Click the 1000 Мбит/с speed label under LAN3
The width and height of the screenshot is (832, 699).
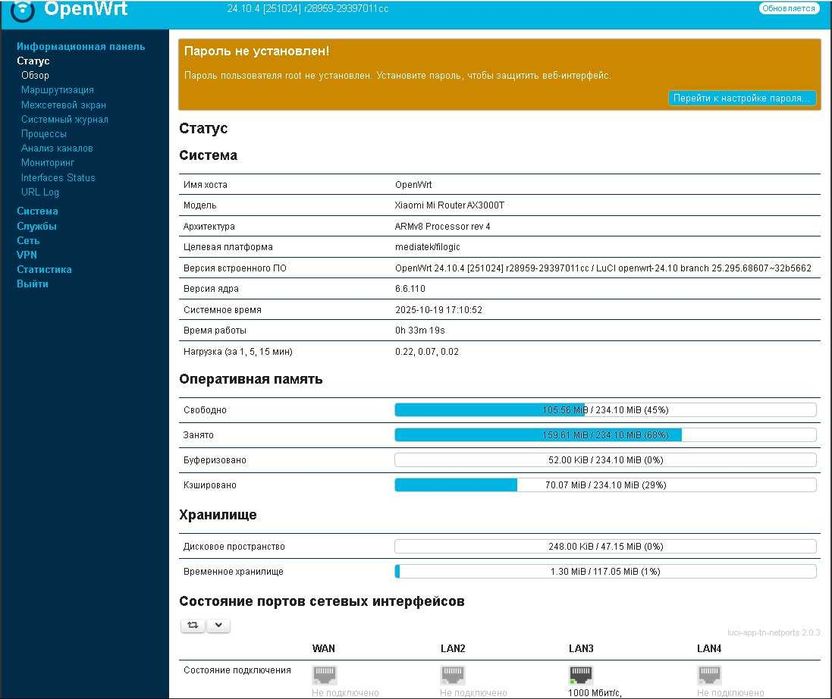(x=595, y=693)
